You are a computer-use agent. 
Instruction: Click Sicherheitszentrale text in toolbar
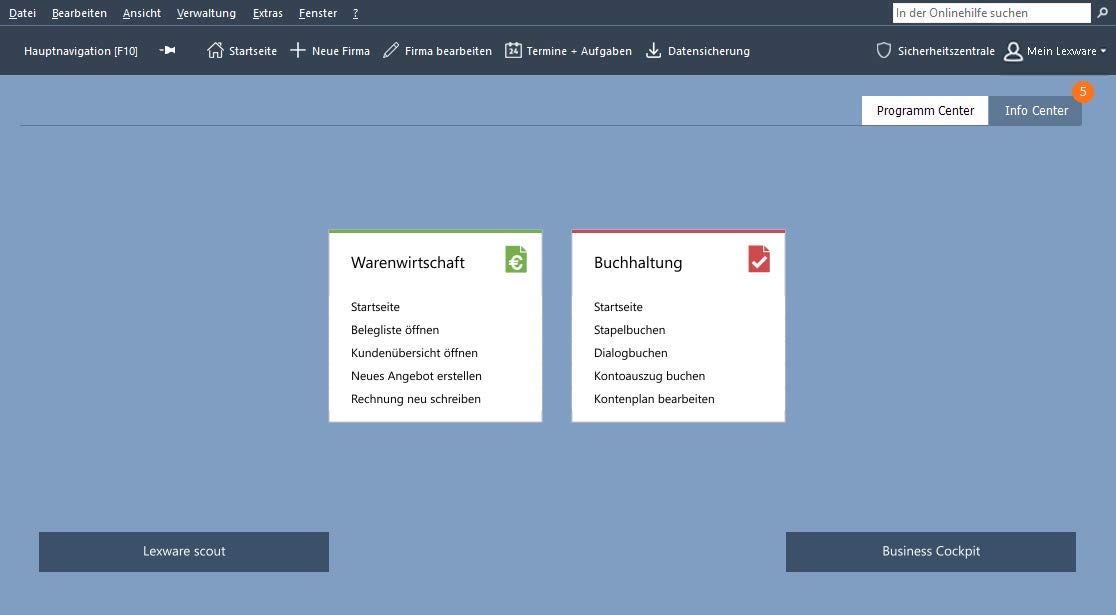point(946,51)
